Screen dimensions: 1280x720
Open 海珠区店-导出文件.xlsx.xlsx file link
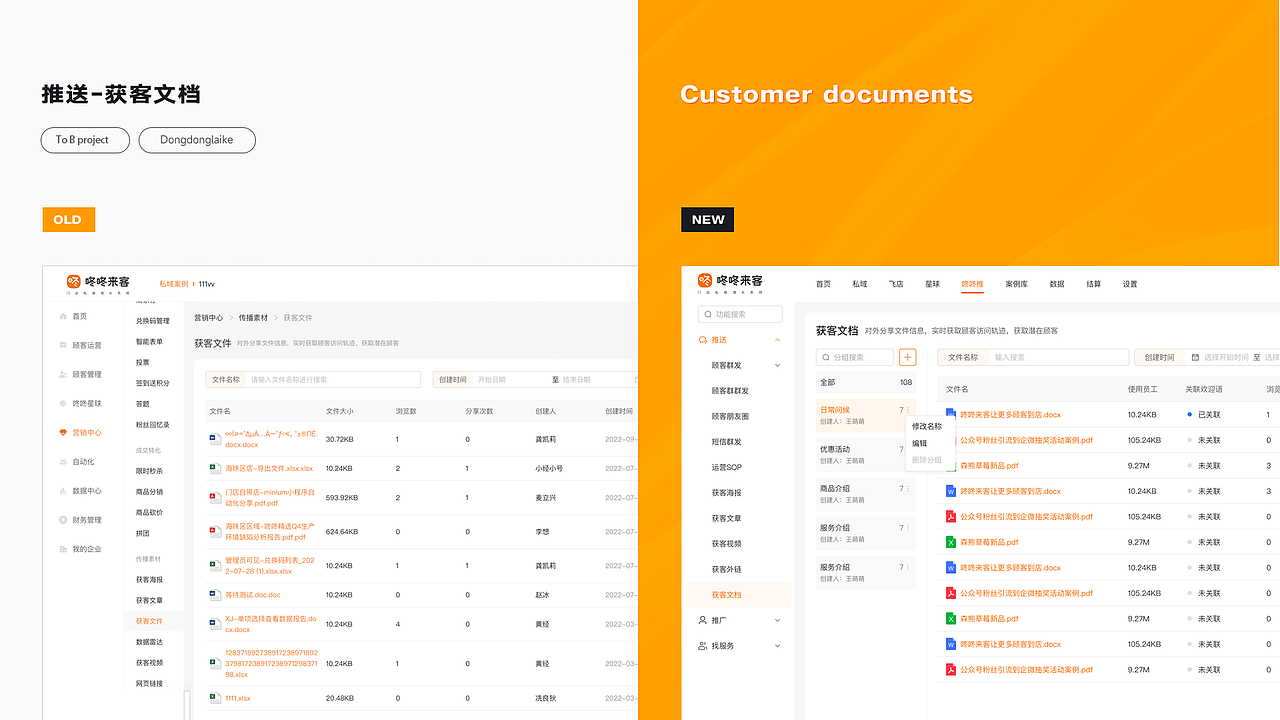[x=269, y=468]
